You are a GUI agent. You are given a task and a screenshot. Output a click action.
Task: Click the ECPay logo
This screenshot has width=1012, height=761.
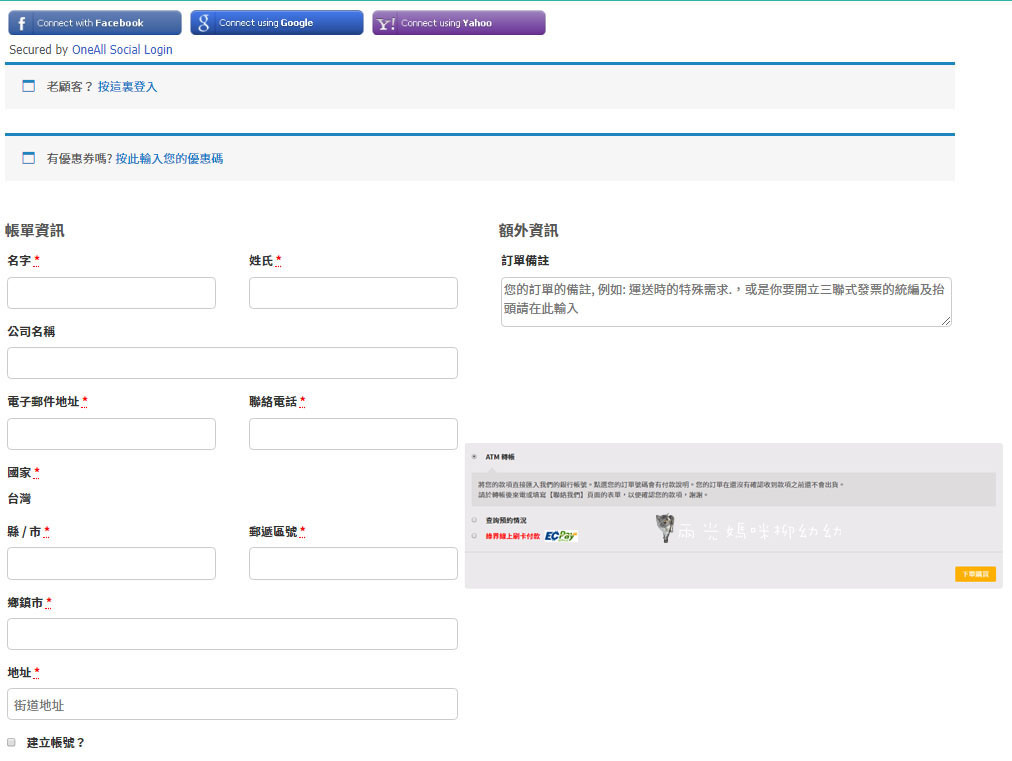(561, 536)
